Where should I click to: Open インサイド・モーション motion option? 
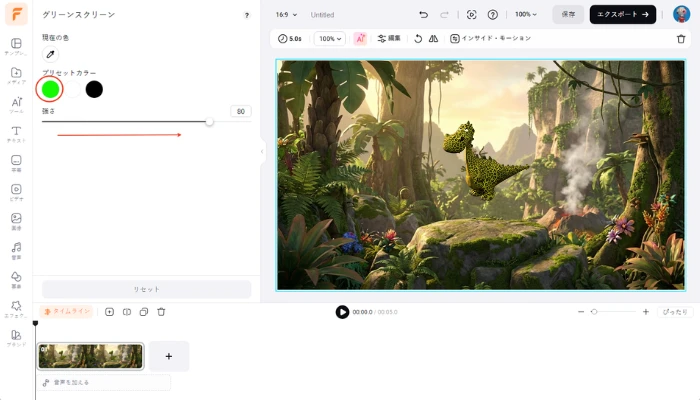click(490, 38)
